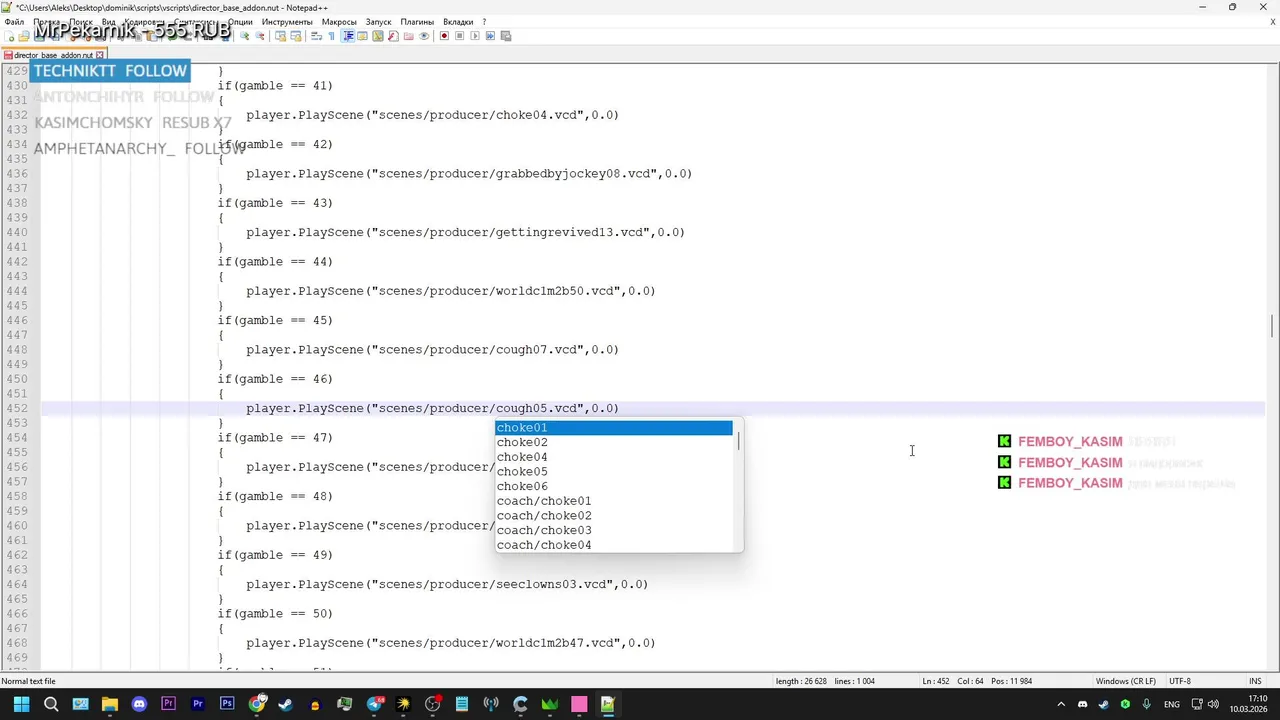Toggle synchronized vertical scrolling icon
The image size is (1280, 720).
point(281,36)
